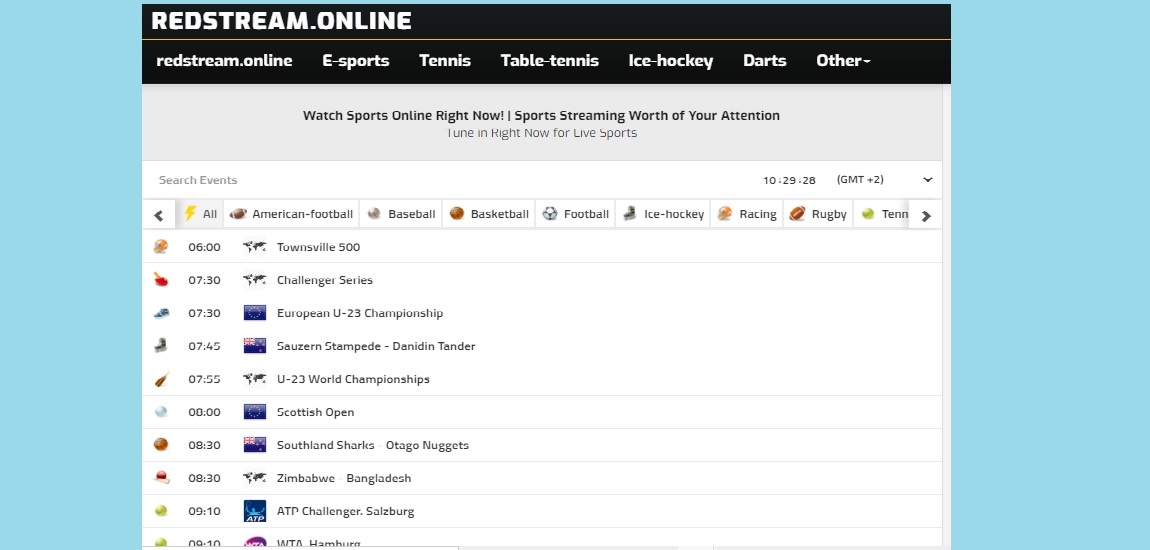Click racing helmet icon on Townsville row
1150x550 pixels.
[x=161, y=246]
